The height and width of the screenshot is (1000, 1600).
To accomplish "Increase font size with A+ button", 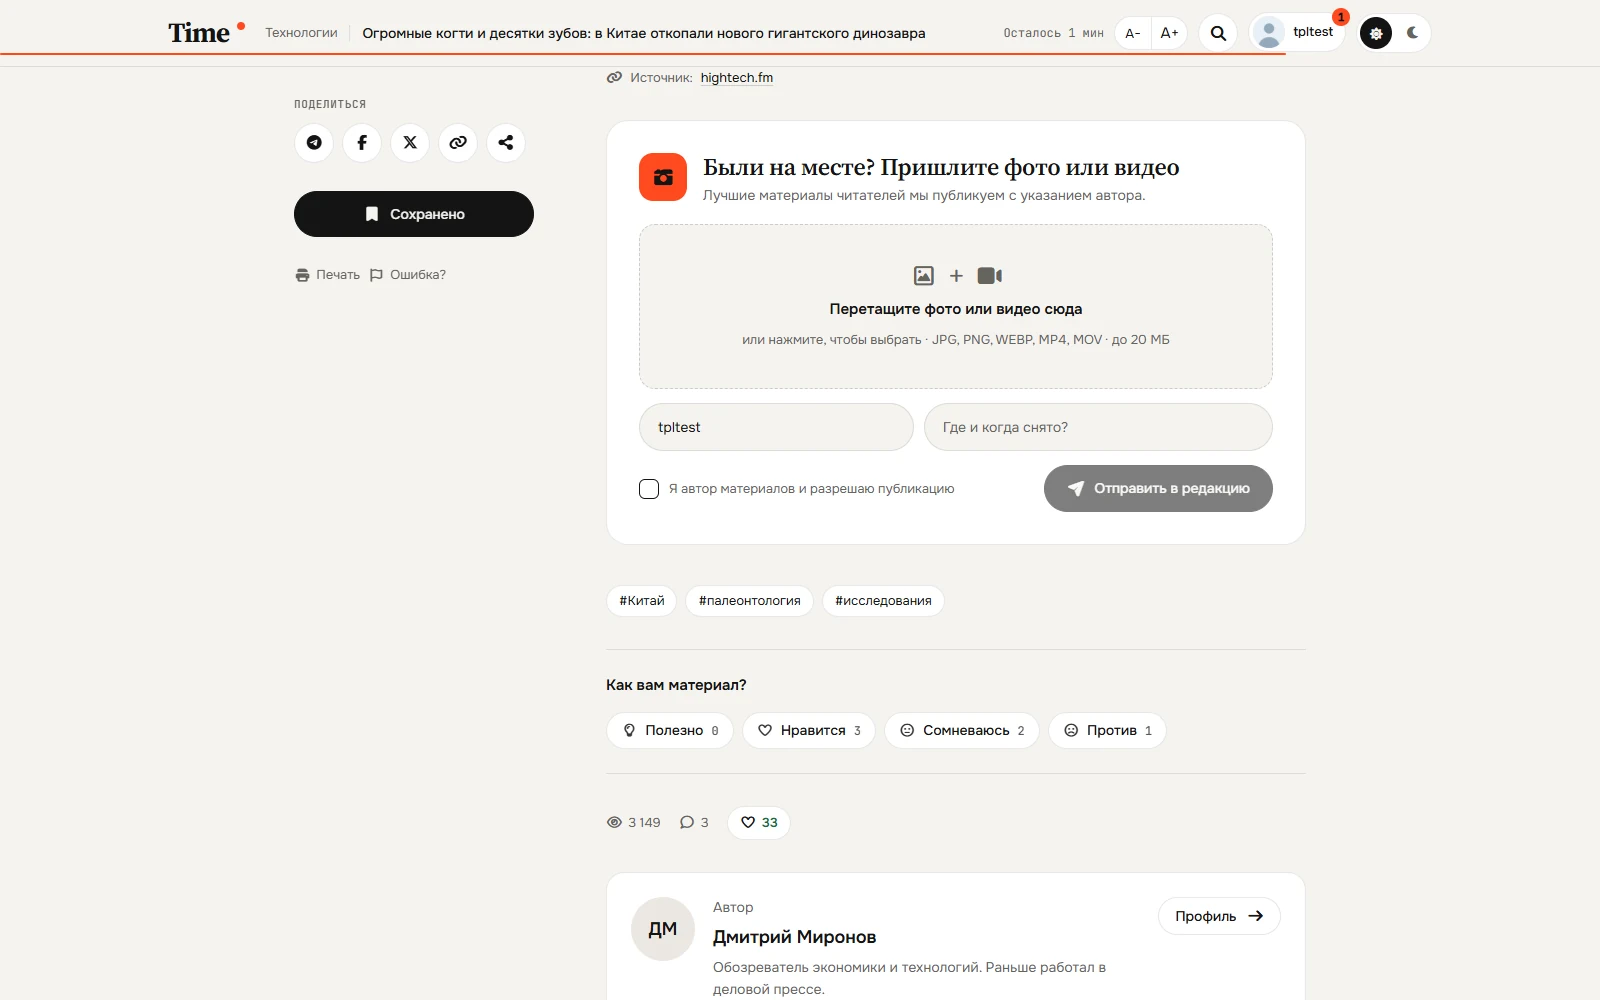I will pyautogui.click(x=1169, y=33).
